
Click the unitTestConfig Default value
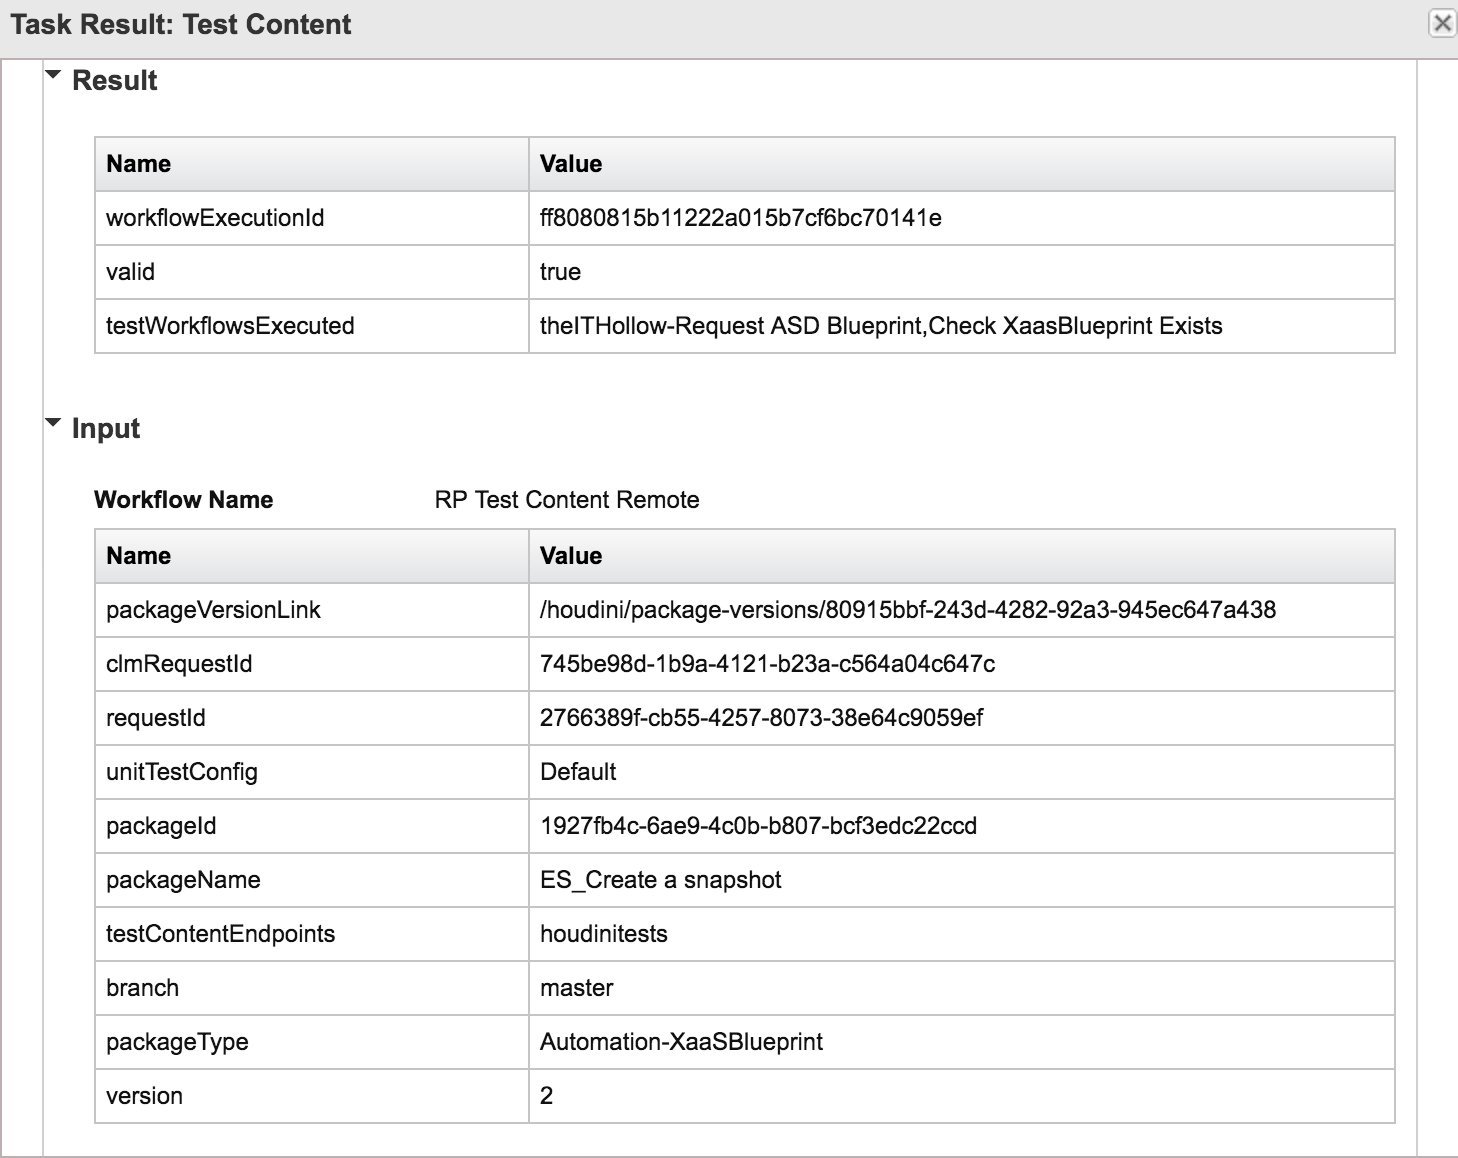578,772
